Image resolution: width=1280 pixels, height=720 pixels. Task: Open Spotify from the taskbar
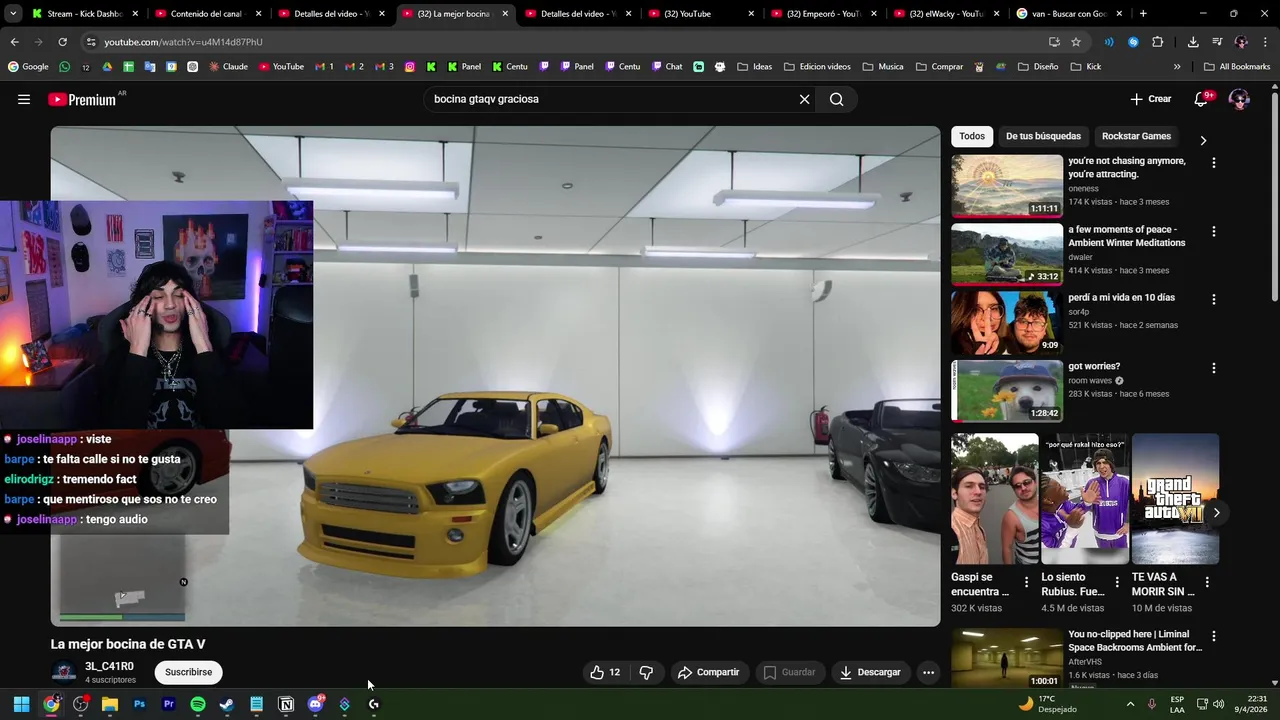click(198, 704)
